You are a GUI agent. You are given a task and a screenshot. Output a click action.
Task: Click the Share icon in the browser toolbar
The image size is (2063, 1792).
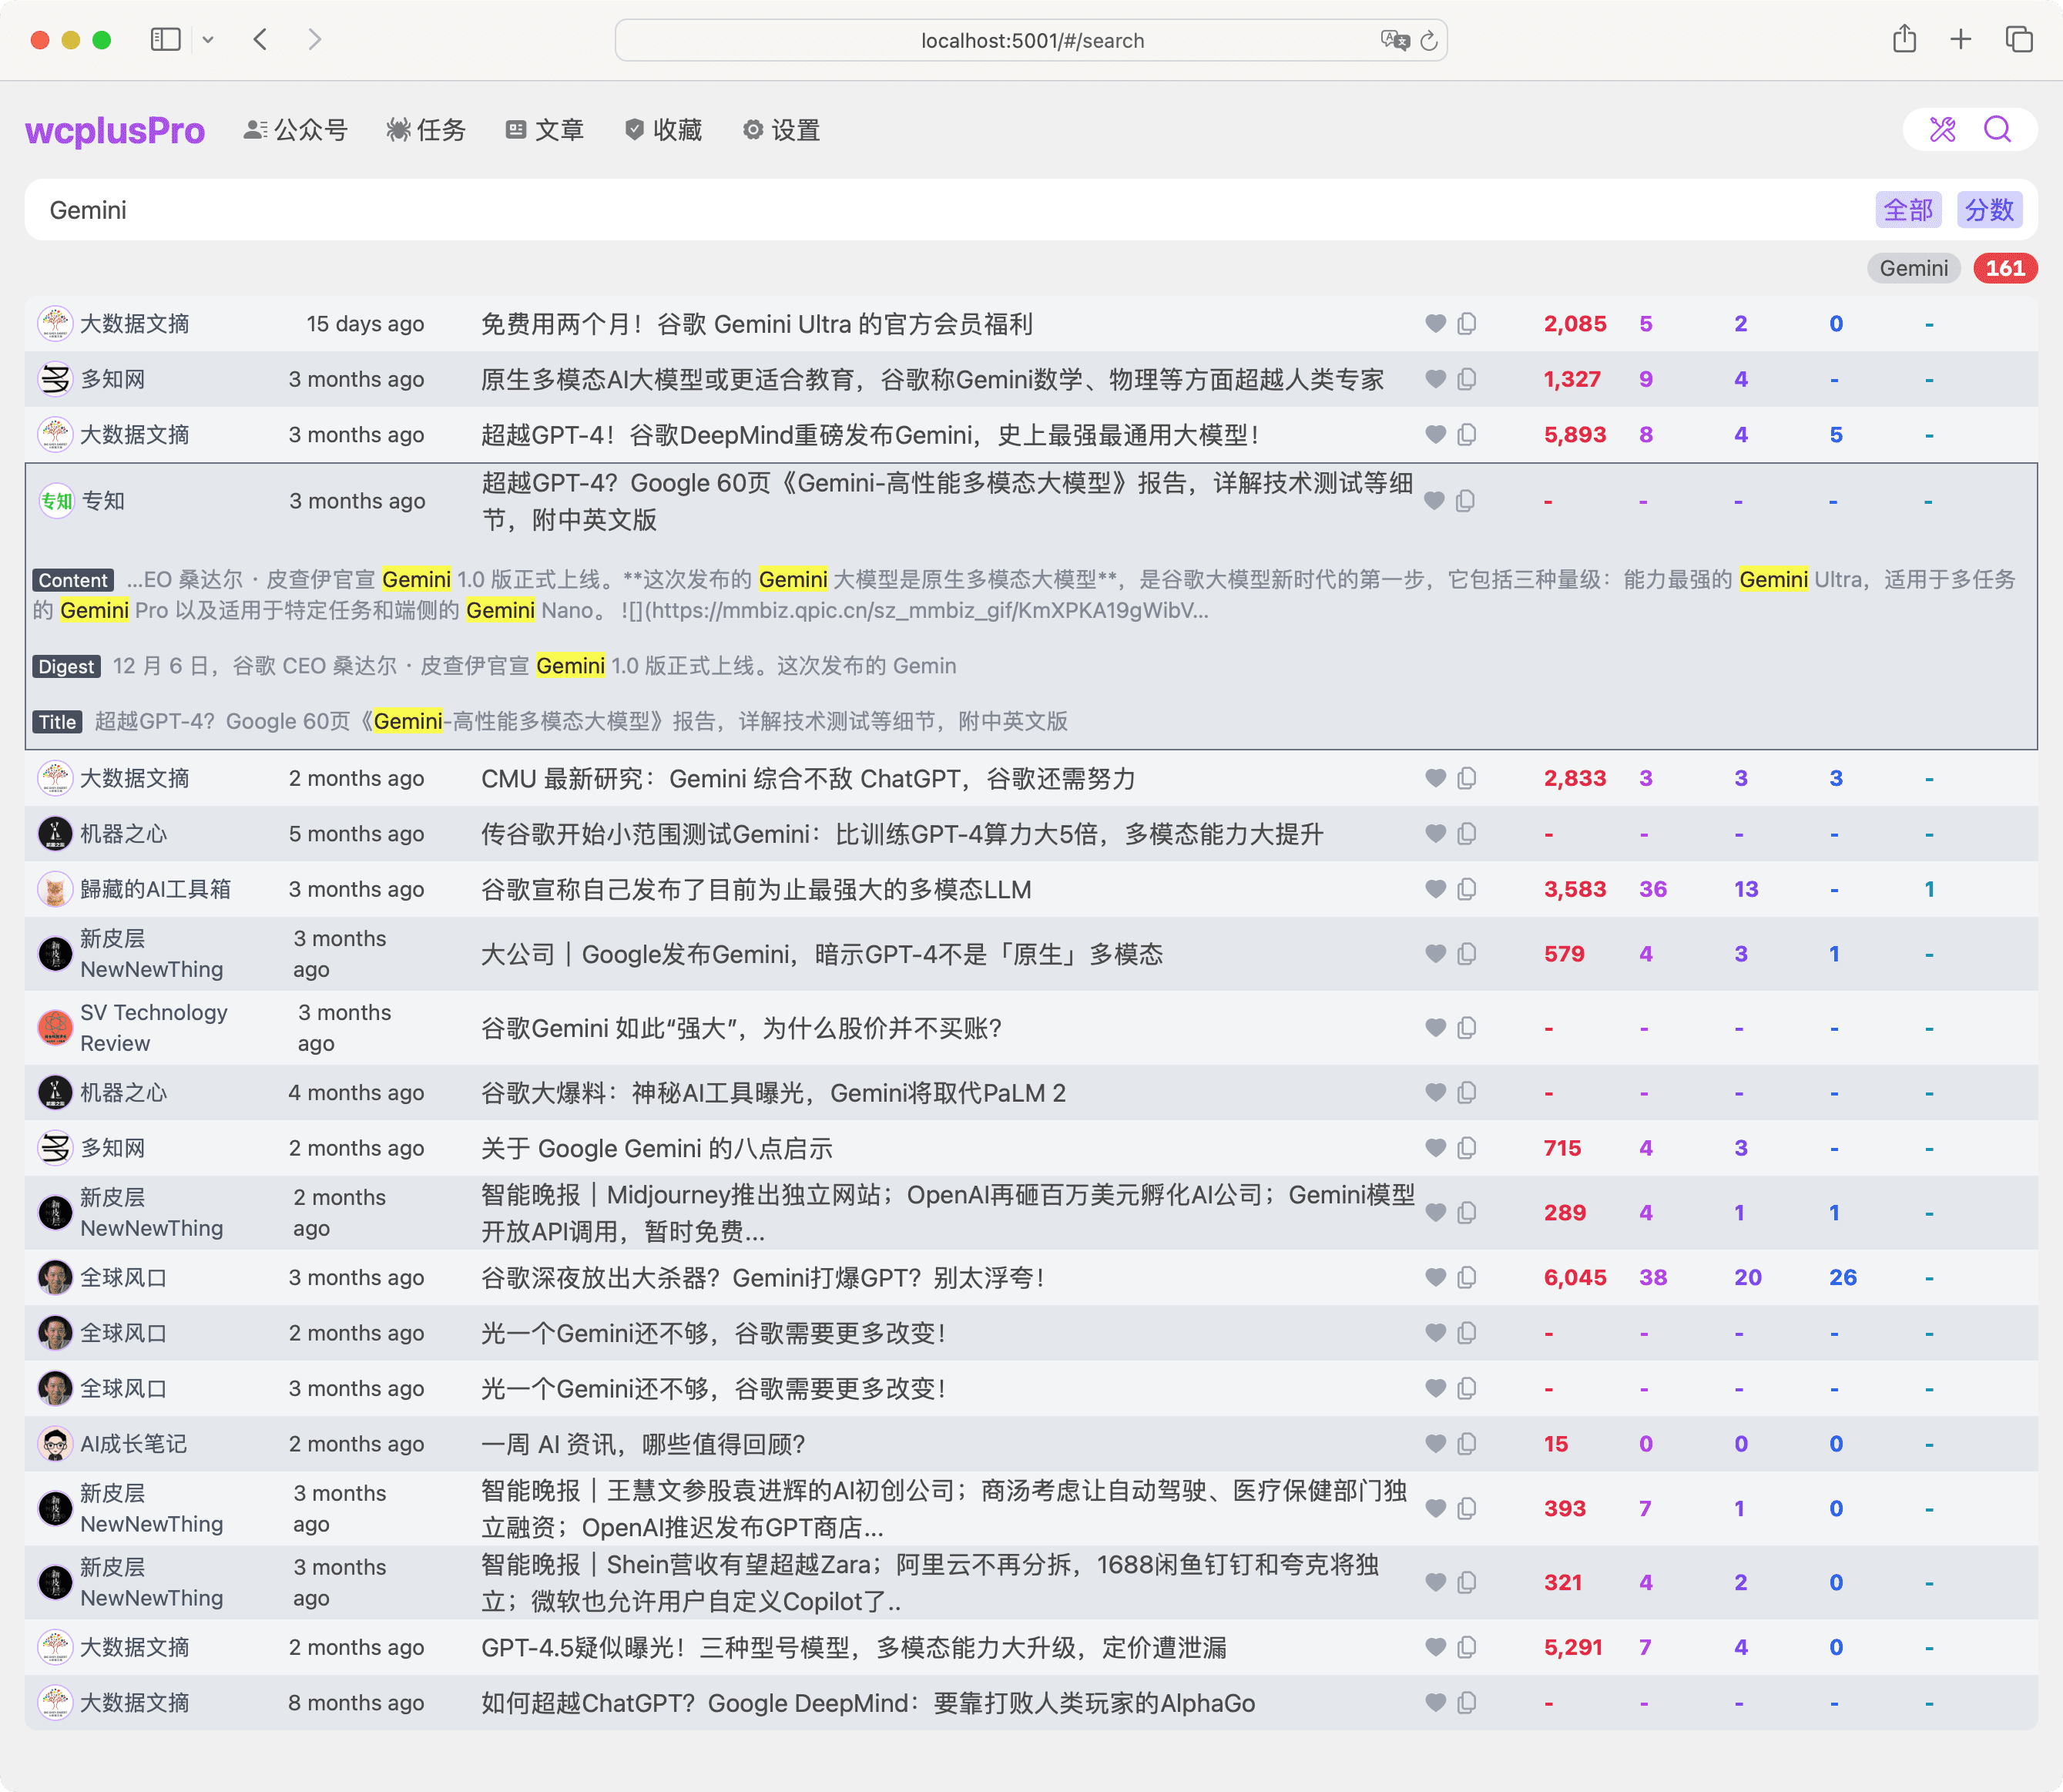(1905, 39)
